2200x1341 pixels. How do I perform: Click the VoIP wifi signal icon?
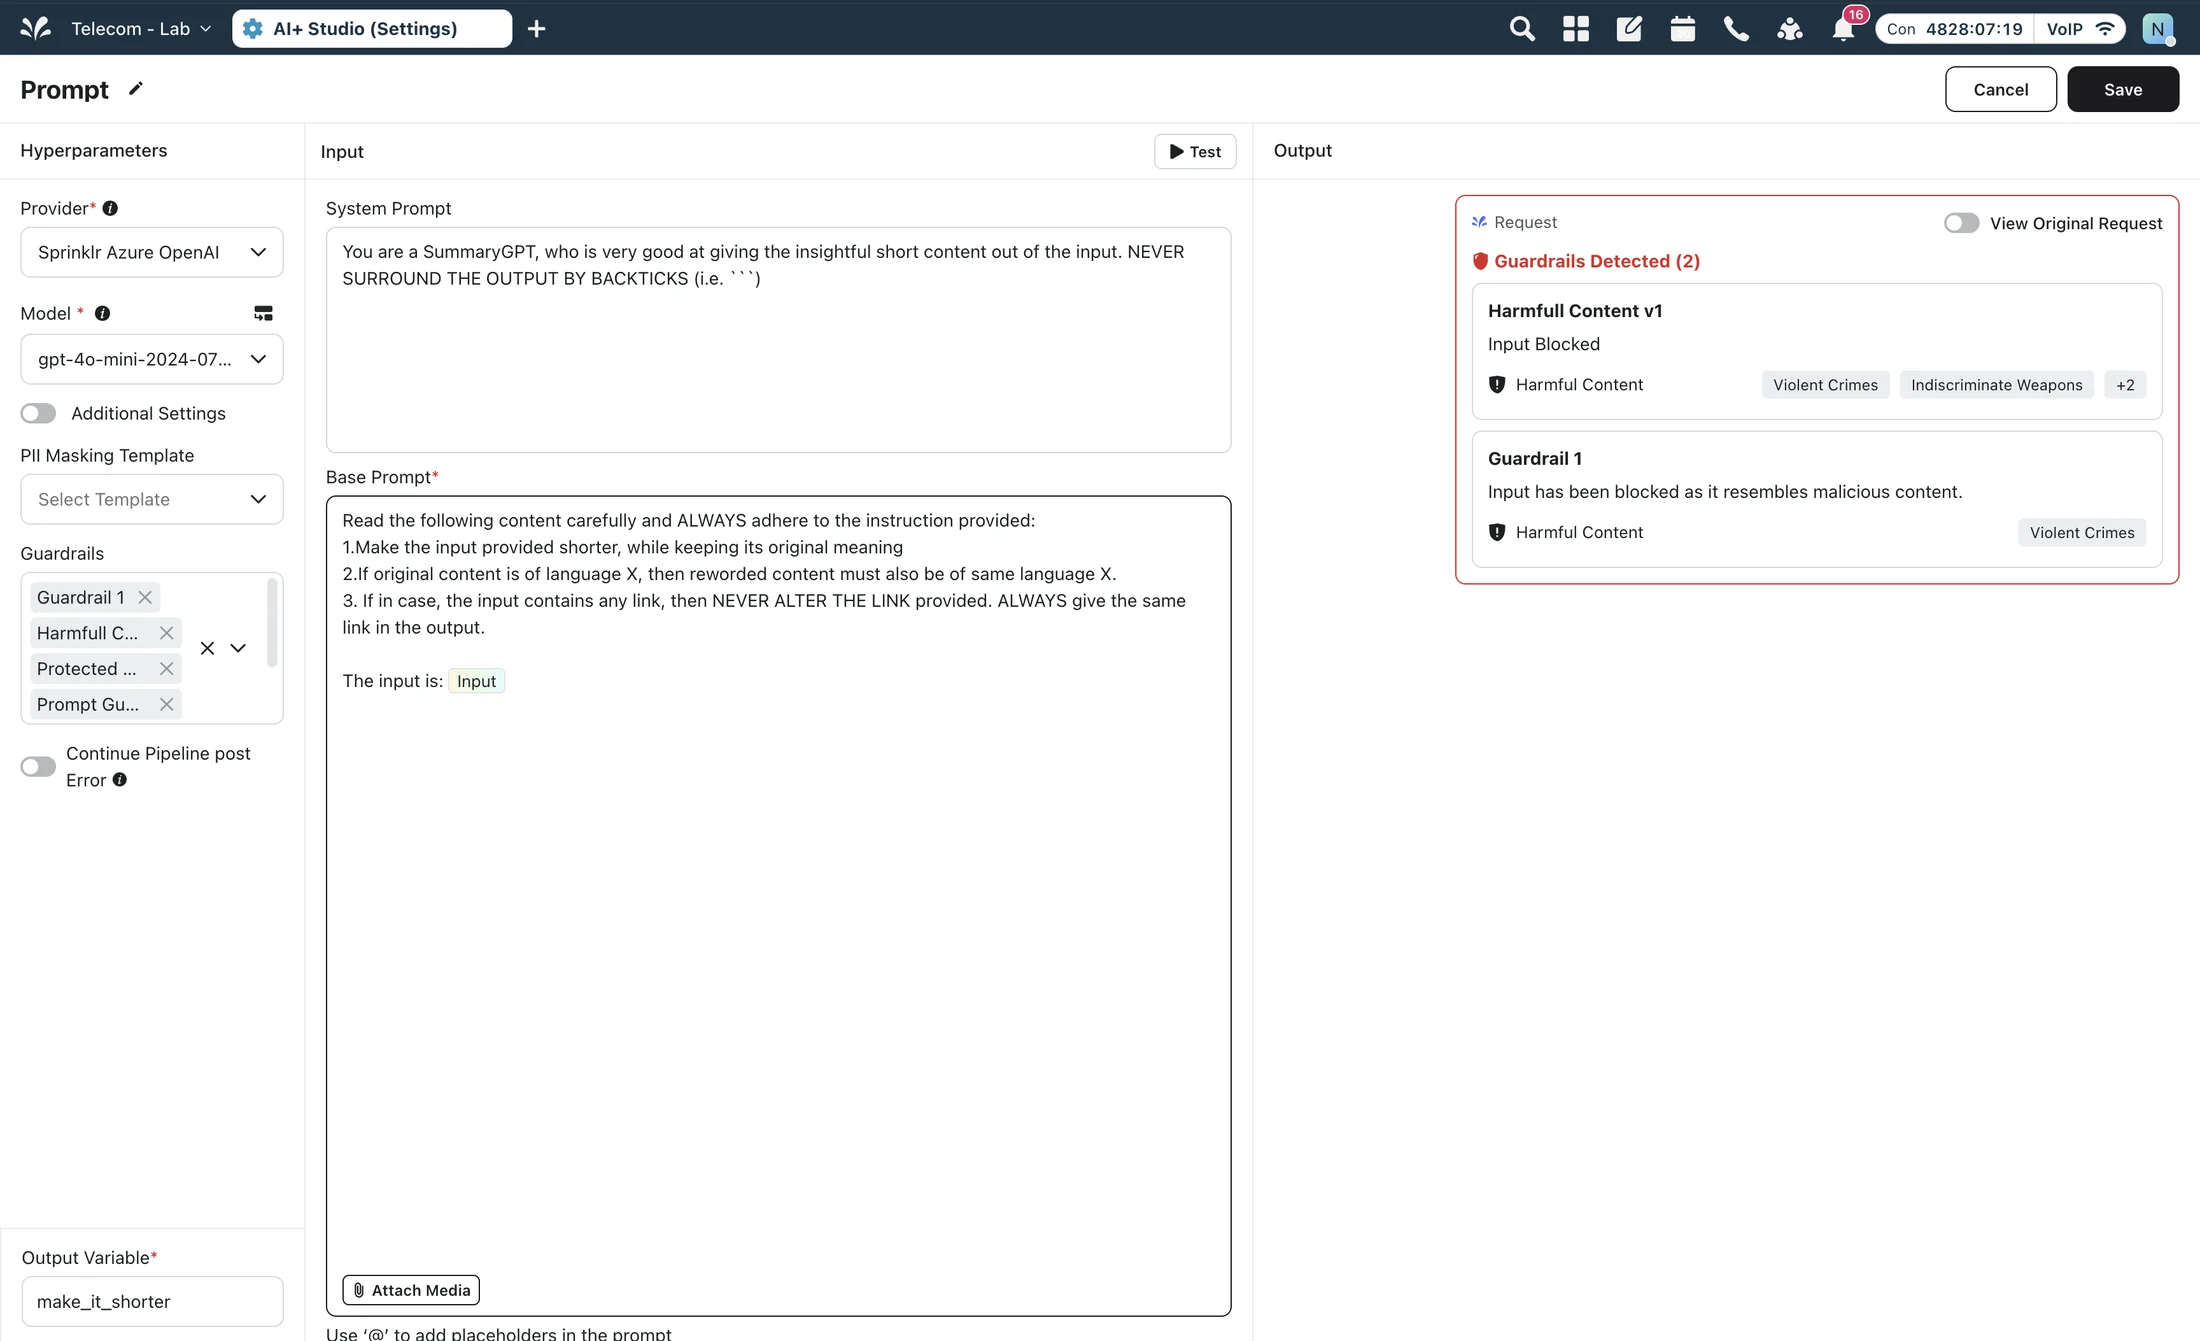tap(2105, 29)
